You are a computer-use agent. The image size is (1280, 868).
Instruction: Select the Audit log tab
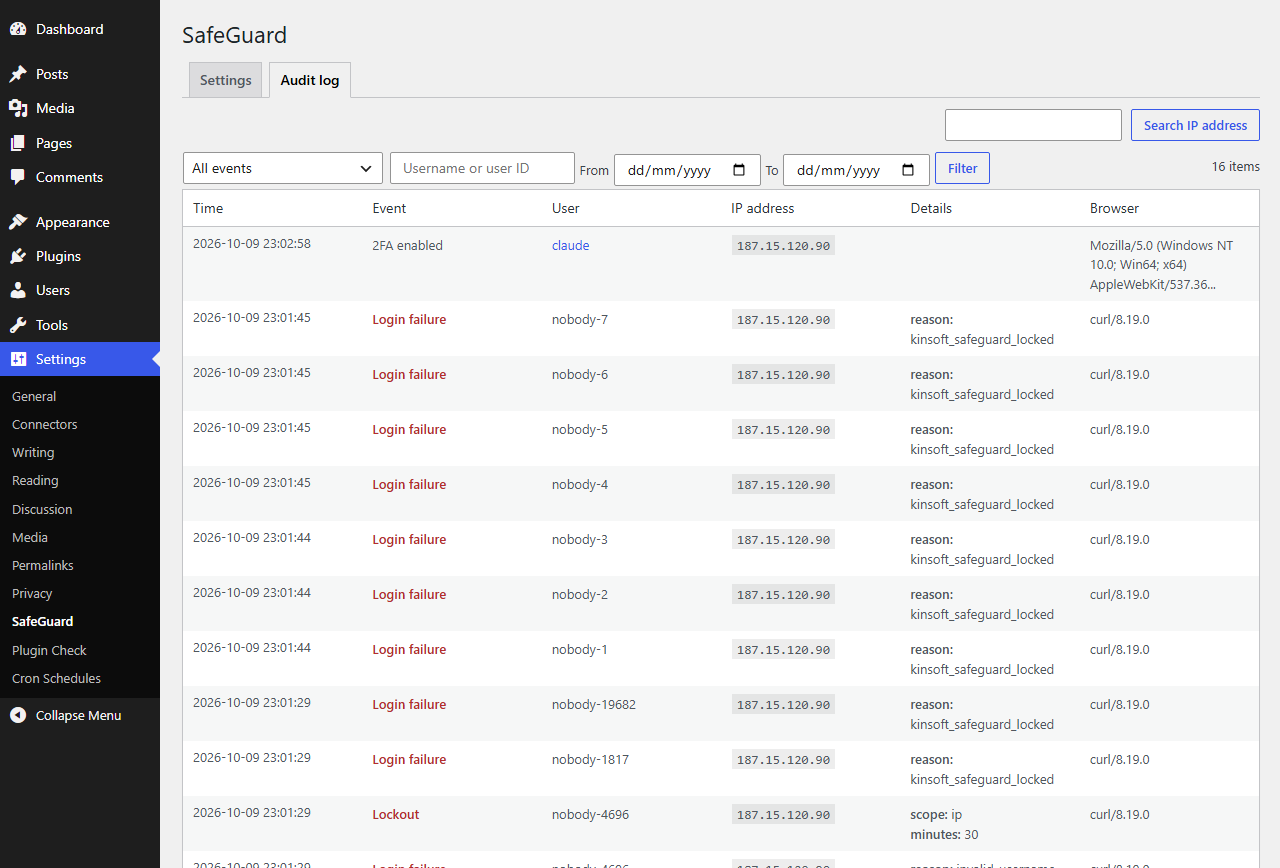click(x=310, y=80)
